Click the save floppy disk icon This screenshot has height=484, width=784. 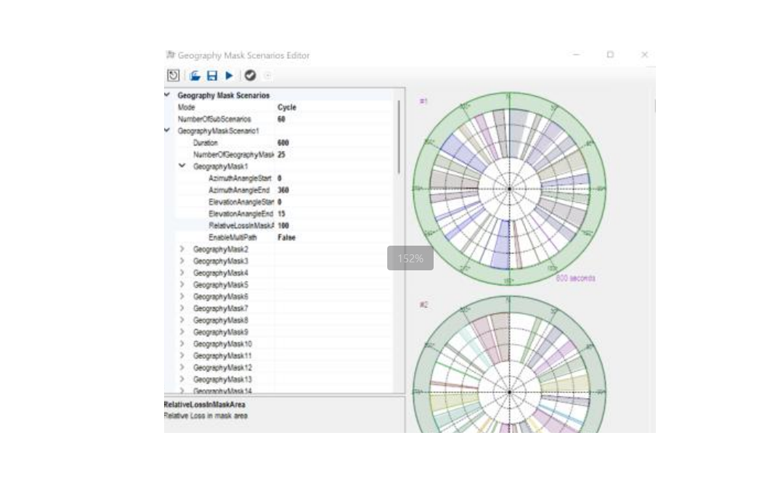pos(212,75)
